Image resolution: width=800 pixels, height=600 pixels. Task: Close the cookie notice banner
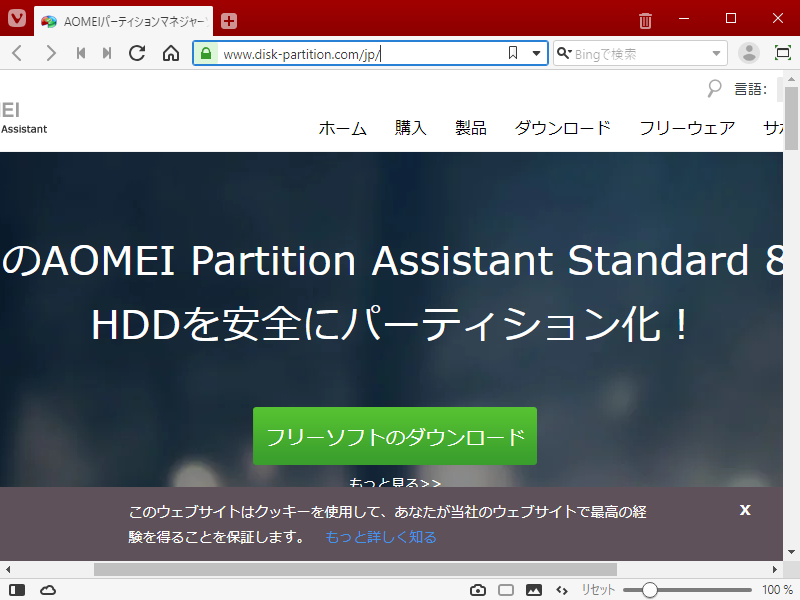click(x=745, y=510)
